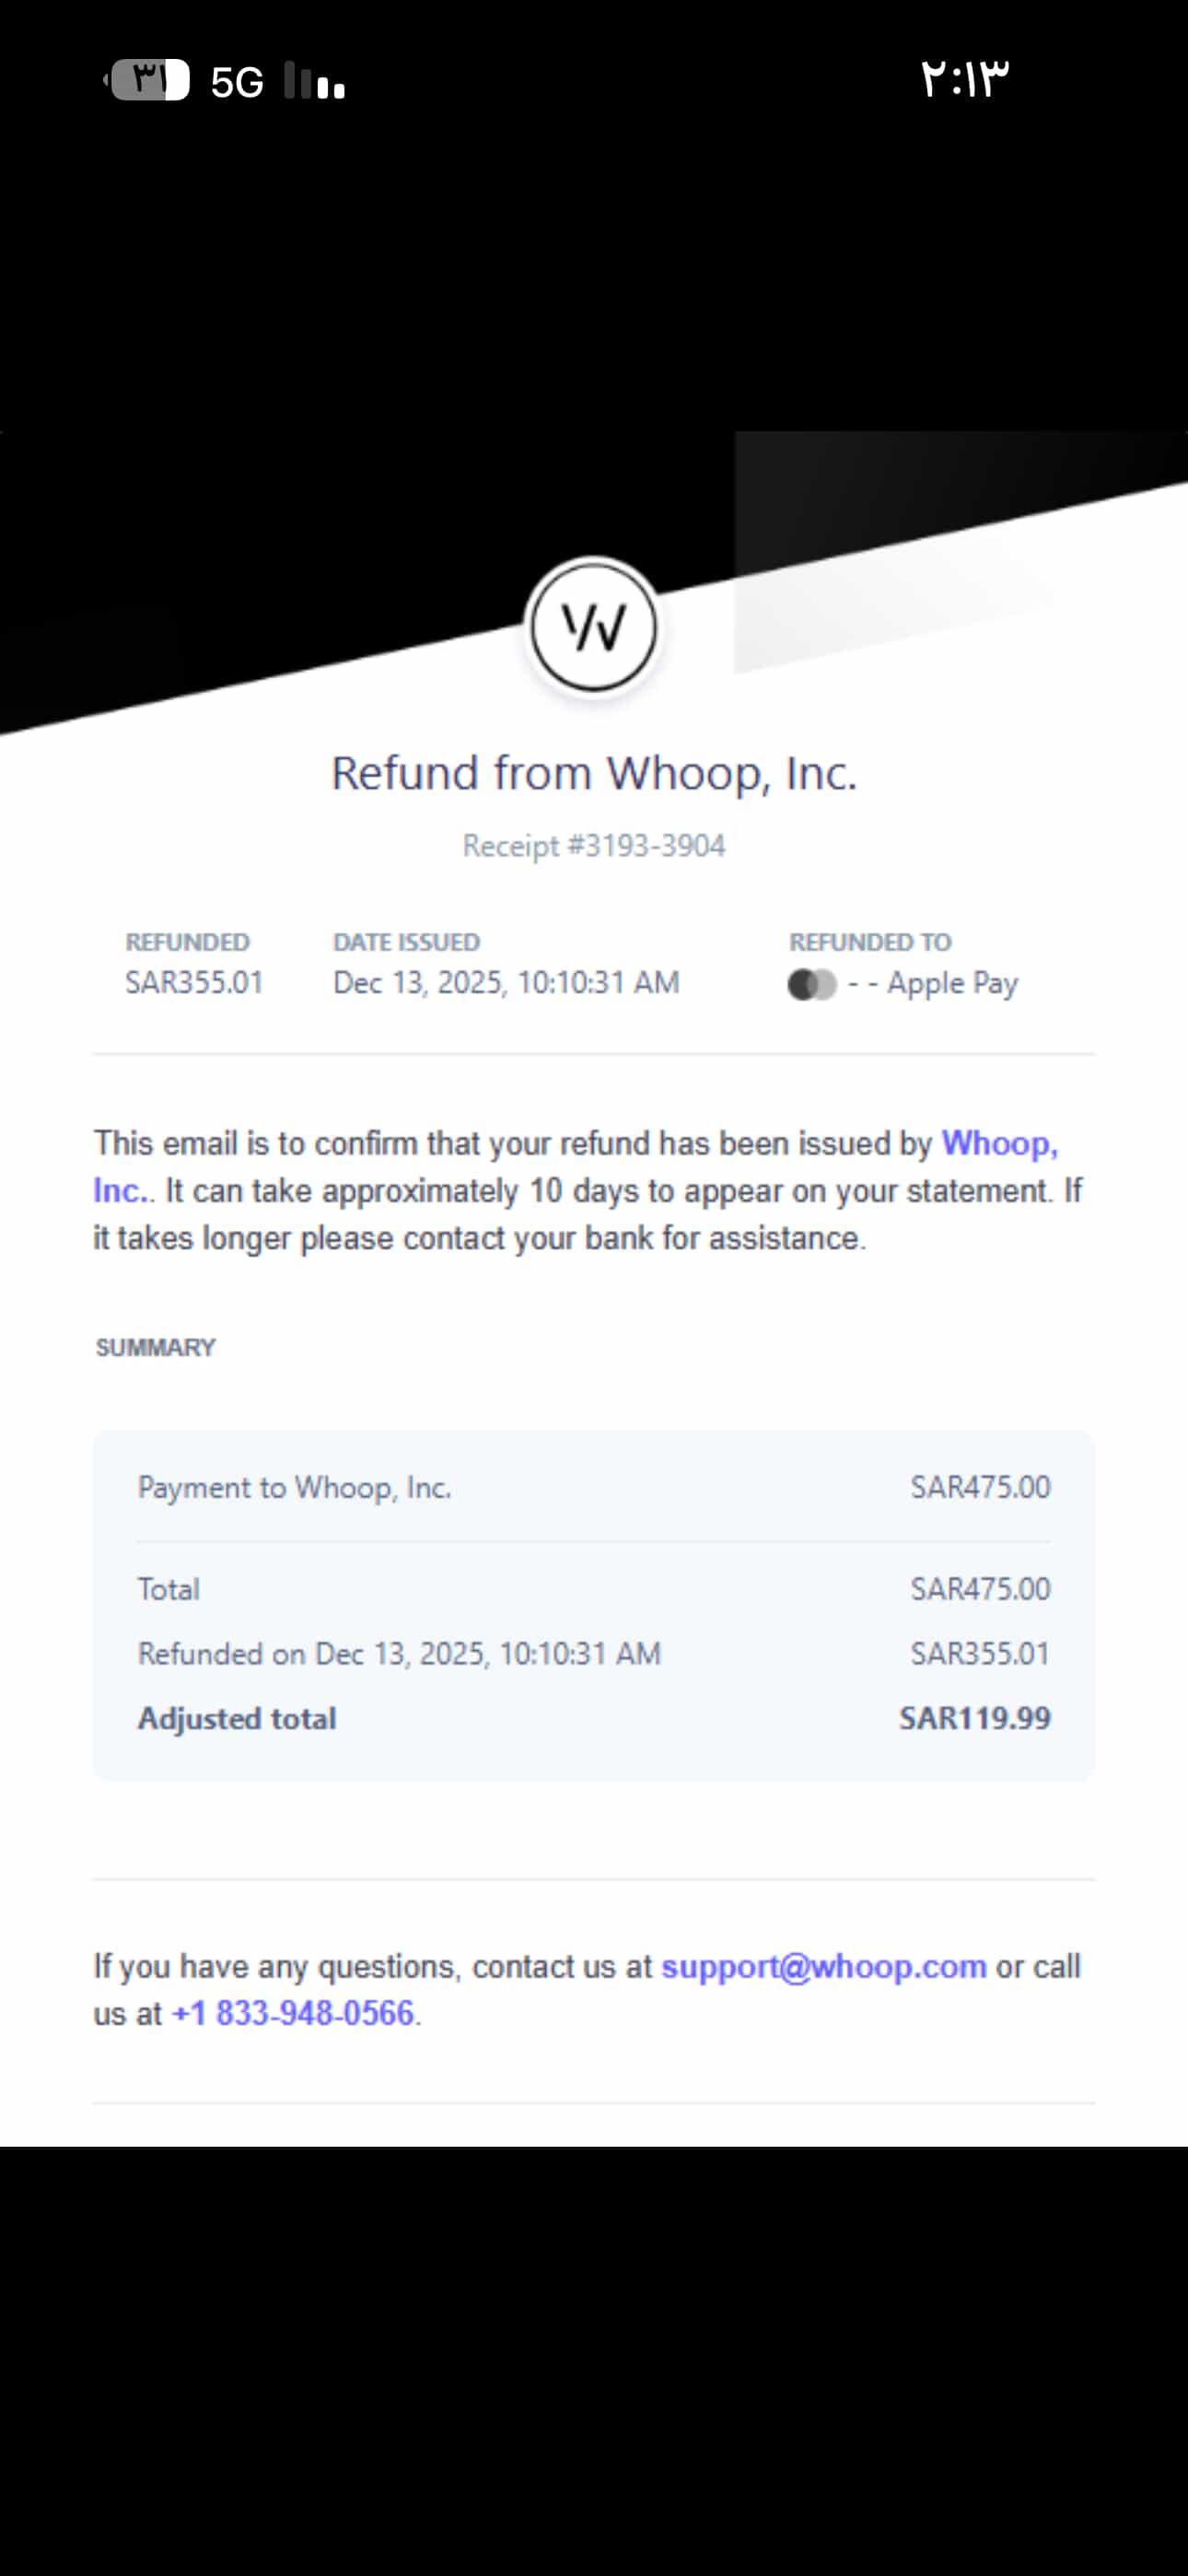
Task: Tap the Mastercard card icon
Action: (x=811, y=984)
